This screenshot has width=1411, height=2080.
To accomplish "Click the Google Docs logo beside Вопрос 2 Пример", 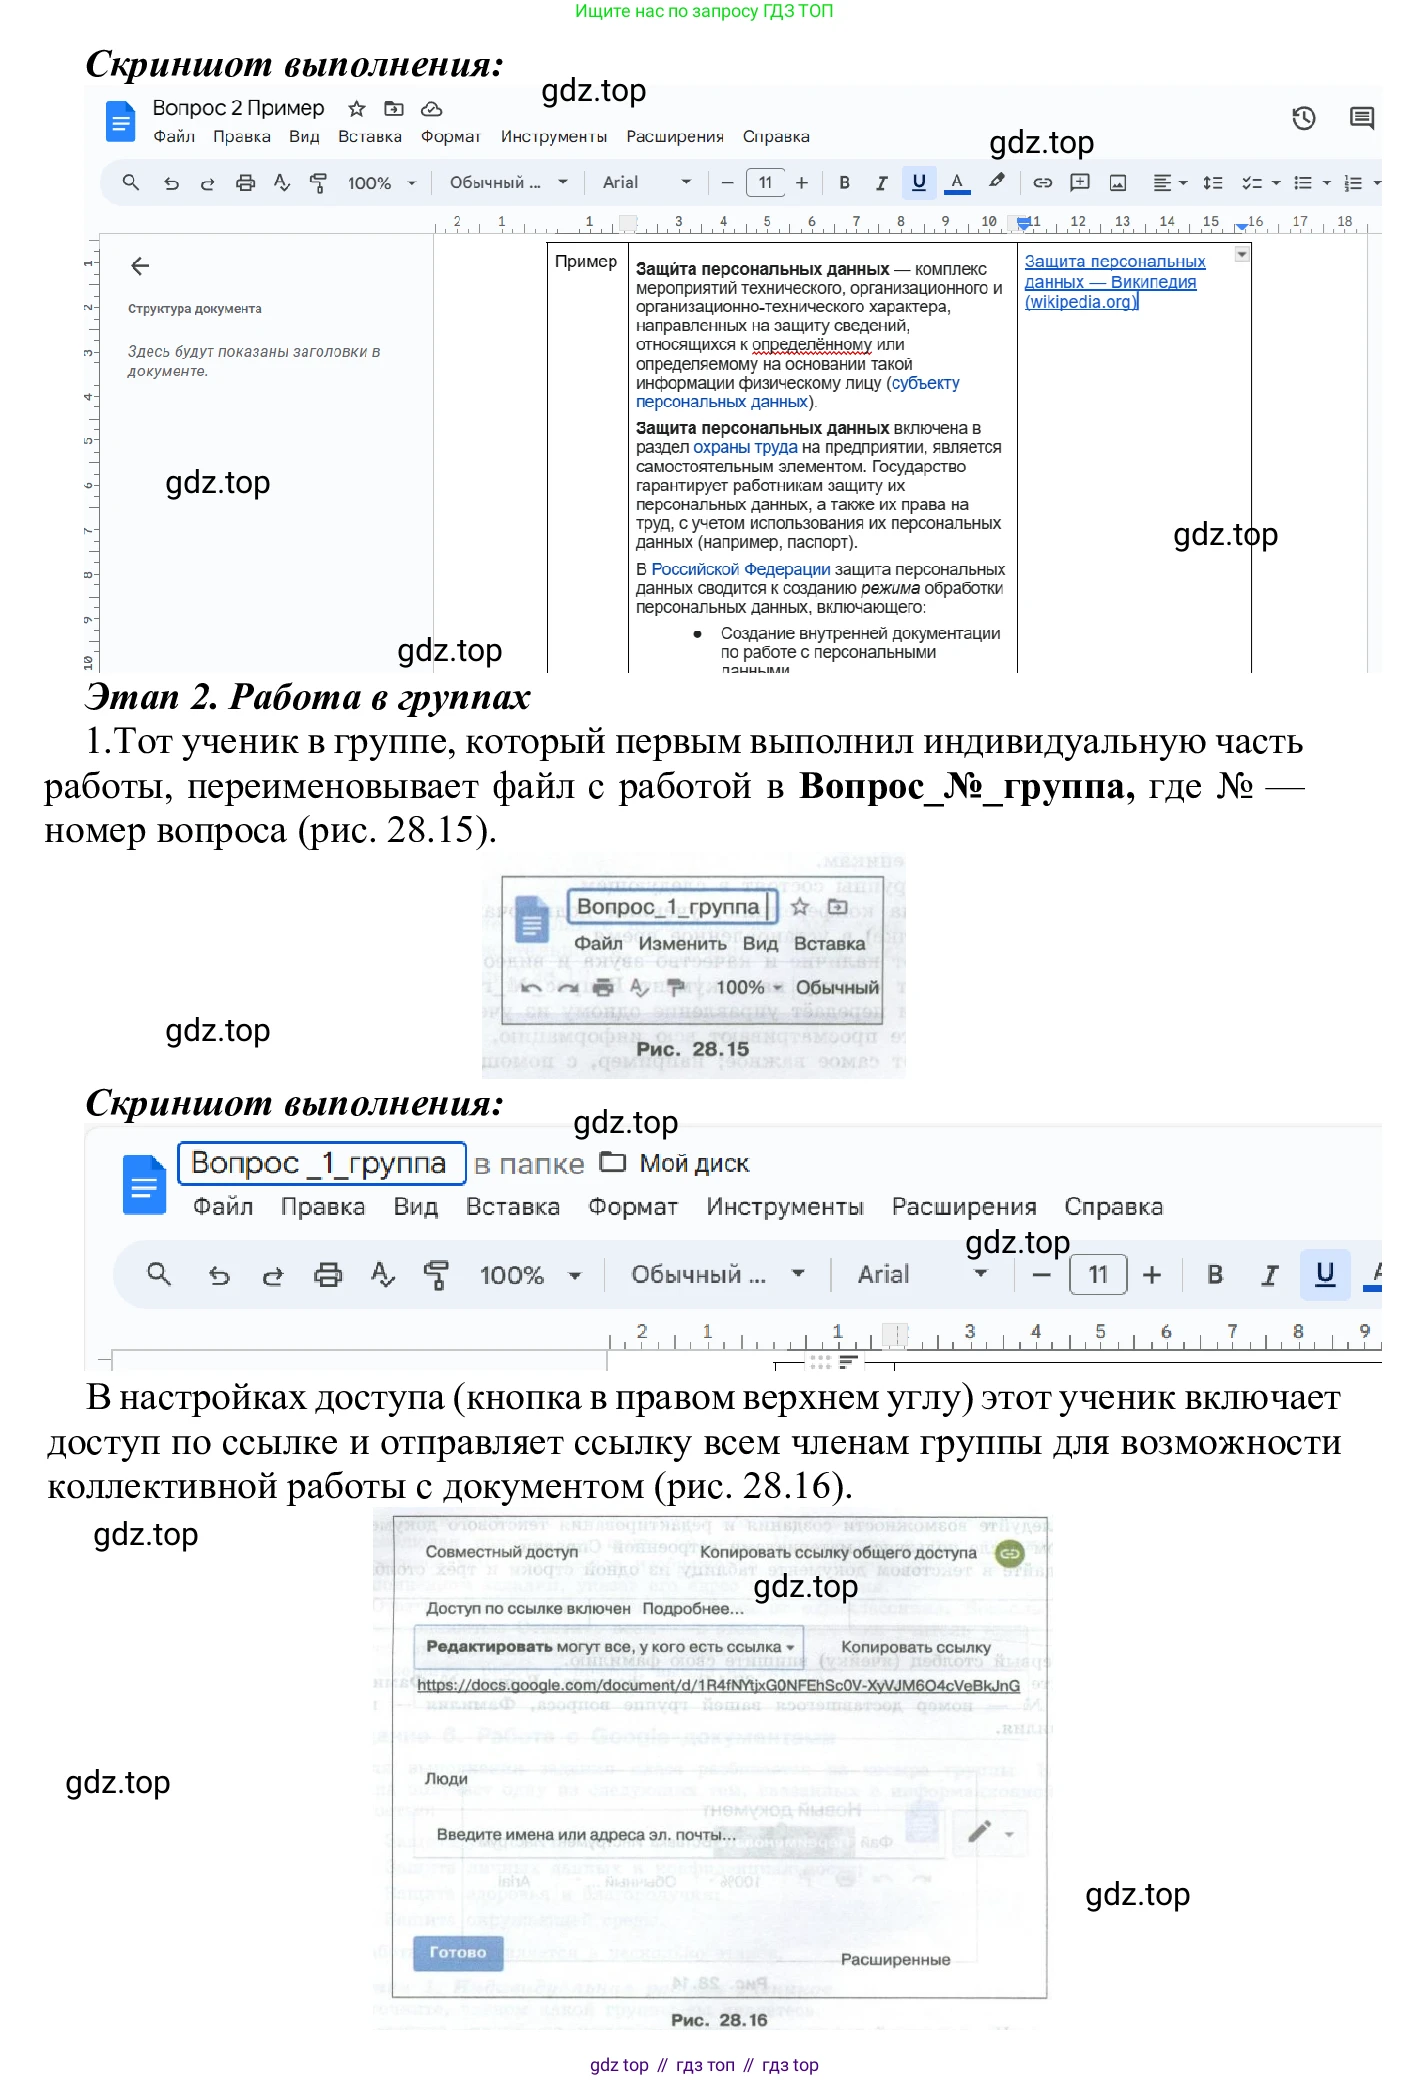I will [x=120, y=121].
